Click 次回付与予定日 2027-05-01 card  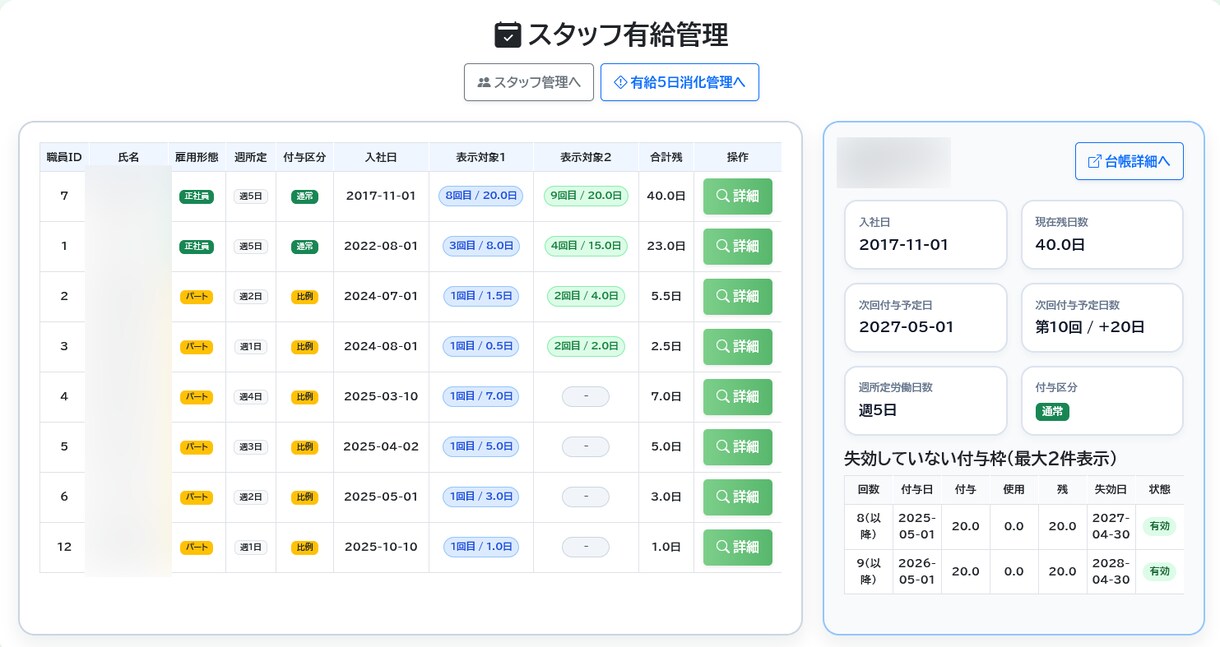(x=925, y=318)
